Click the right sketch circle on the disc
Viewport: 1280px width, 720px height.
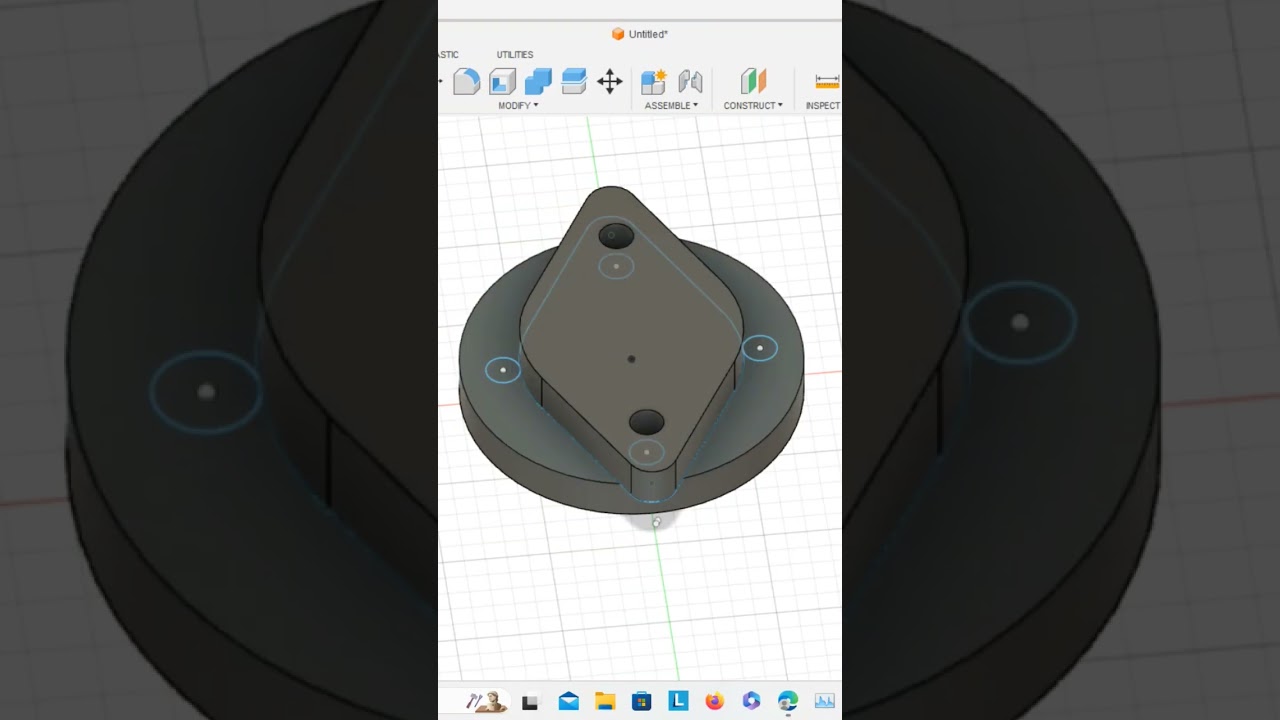click(760, 348)
